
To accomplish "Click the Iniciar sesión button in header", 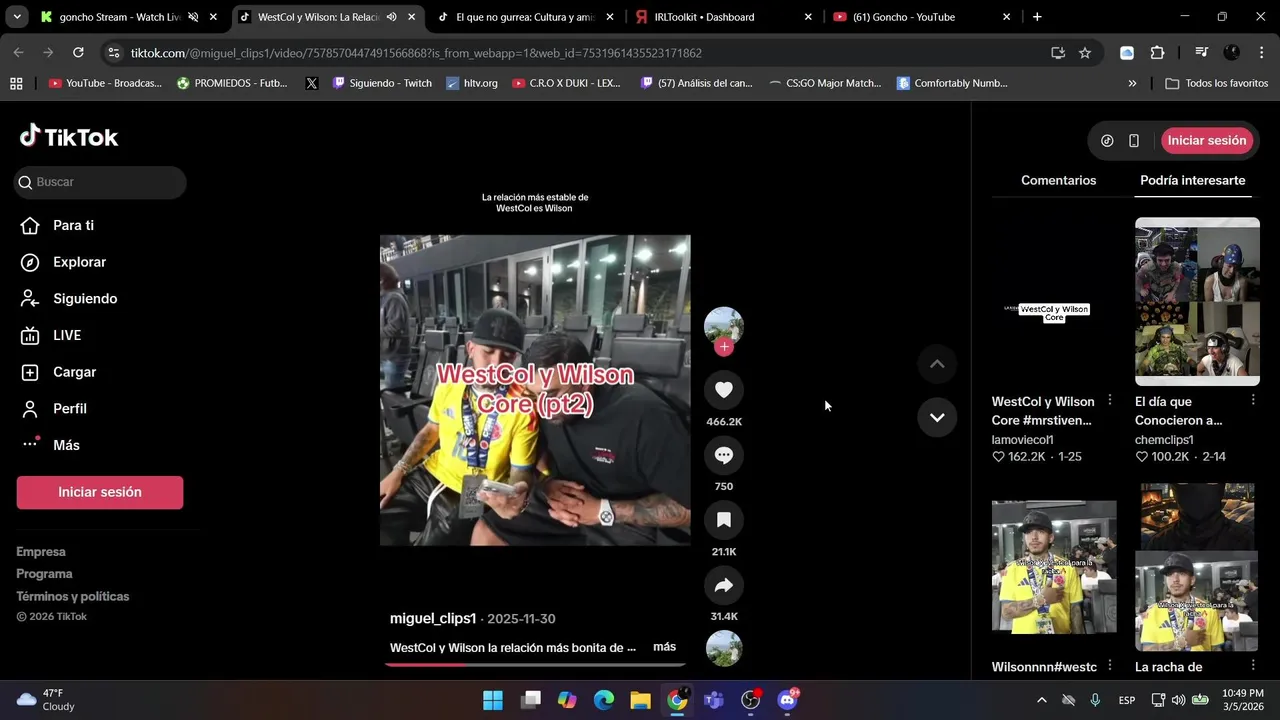I will pos(1206,141).
